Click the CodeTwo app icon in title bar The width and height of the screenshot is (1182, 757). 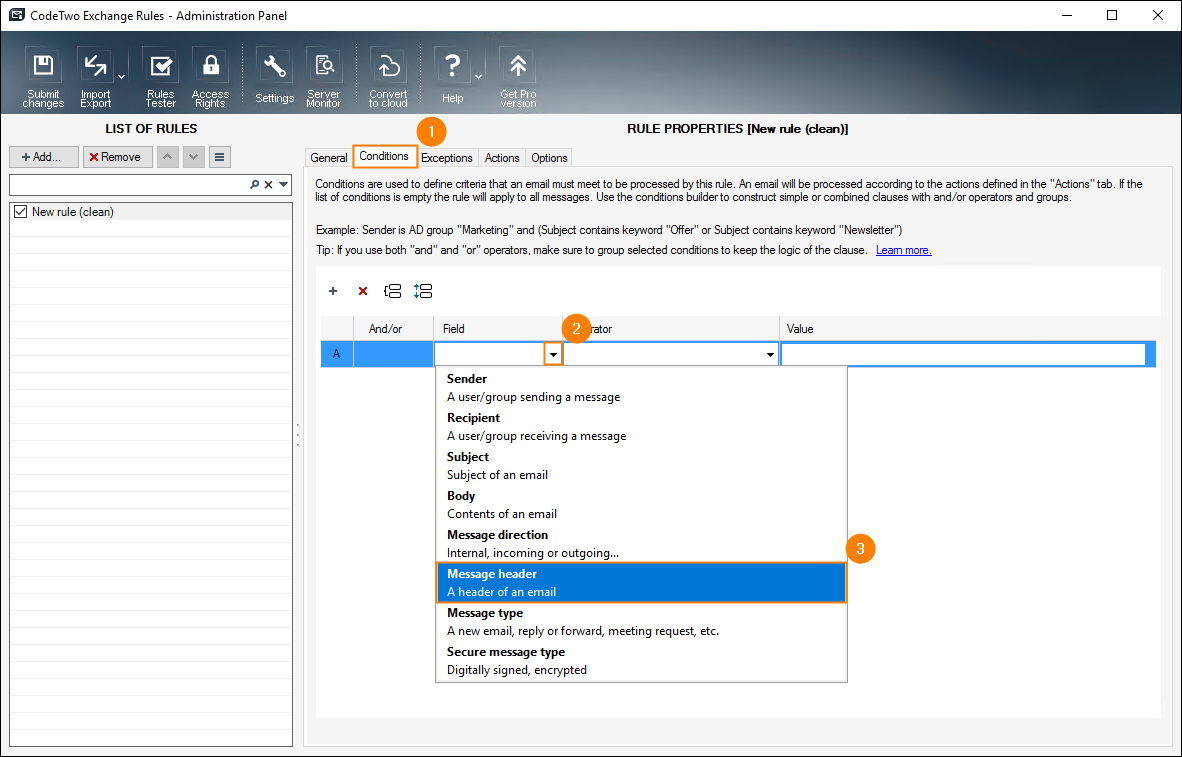(x=16, y=15)
